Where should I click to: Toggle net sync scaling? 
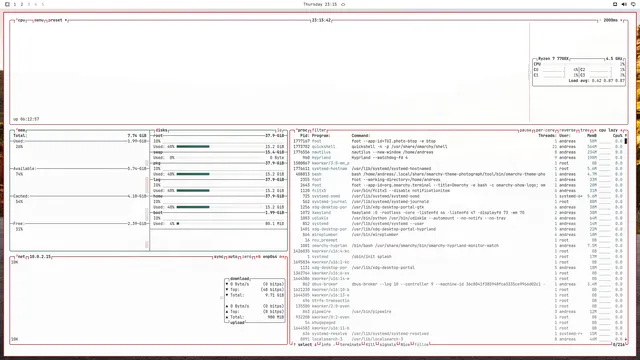point(219,257)
